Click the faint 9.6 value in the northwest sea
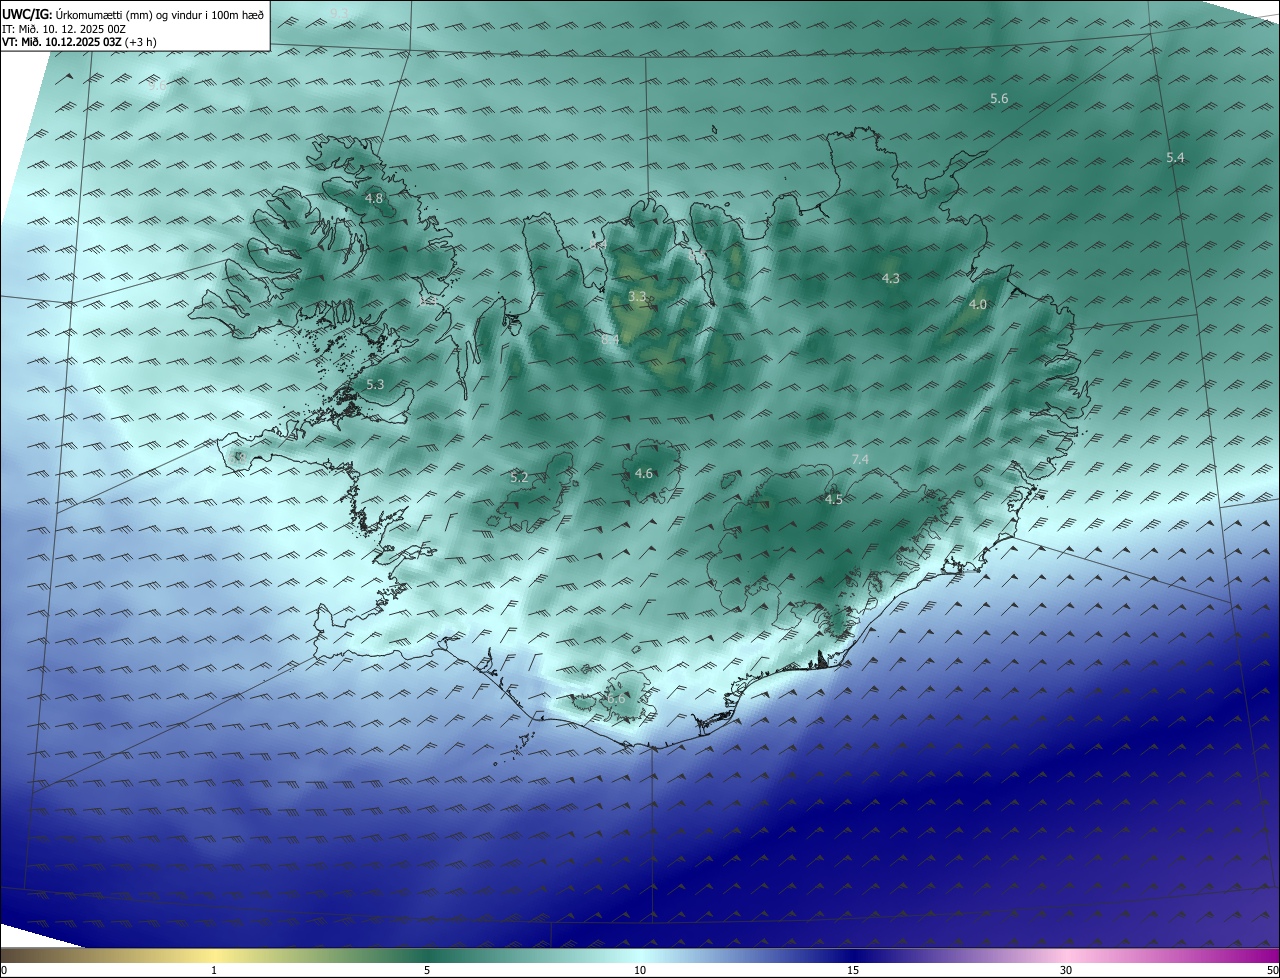 (157, 86)
